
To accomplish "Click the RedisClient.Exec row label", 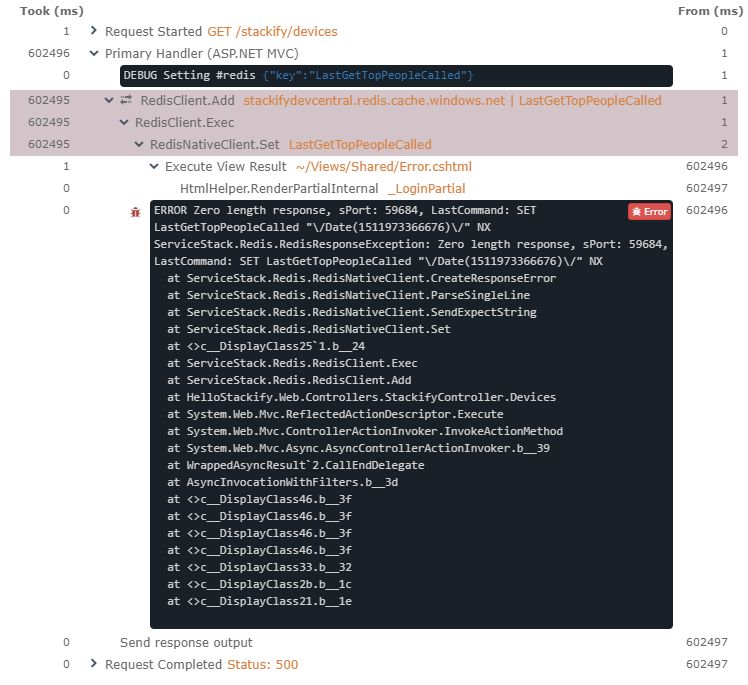I will [185, 123].
